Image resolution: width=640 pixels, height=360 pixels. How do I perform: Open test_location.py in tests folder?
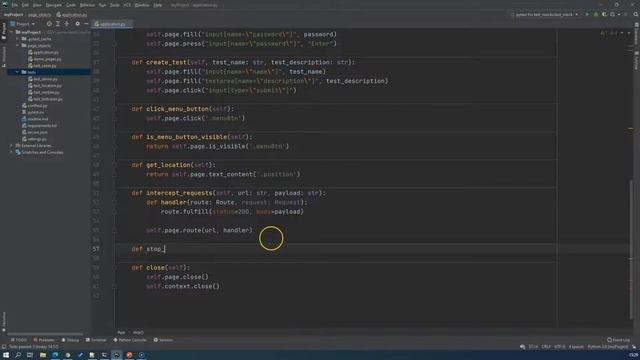tap(44, 86)
